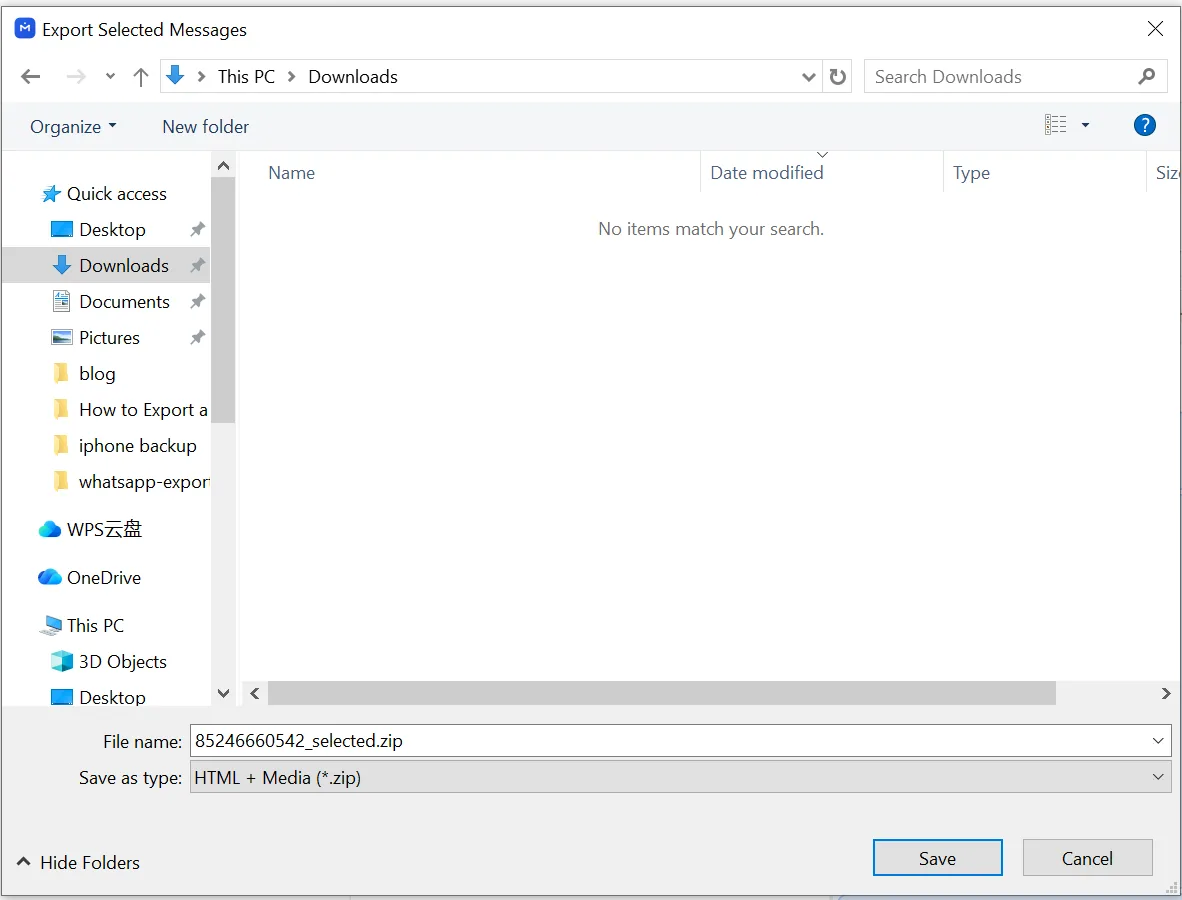Click the change view layout icon

pos(1055,125)
